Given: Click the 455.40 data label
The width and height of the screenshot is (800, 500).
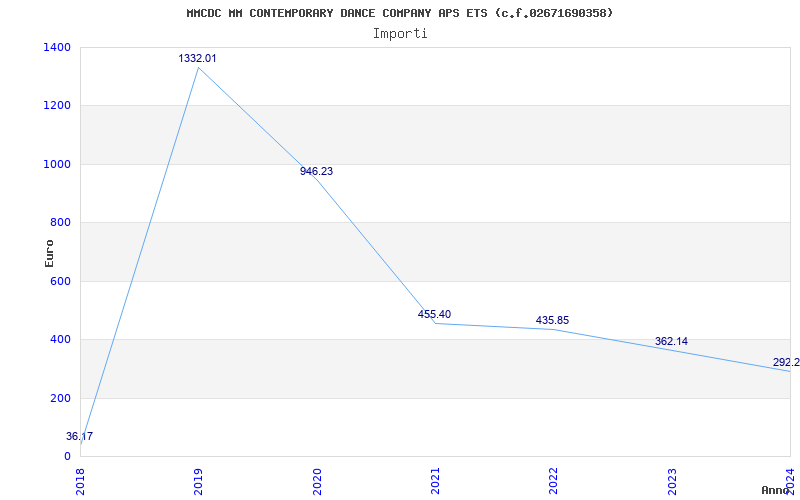Looking at the screenshot, I should (x=434, y=314).
